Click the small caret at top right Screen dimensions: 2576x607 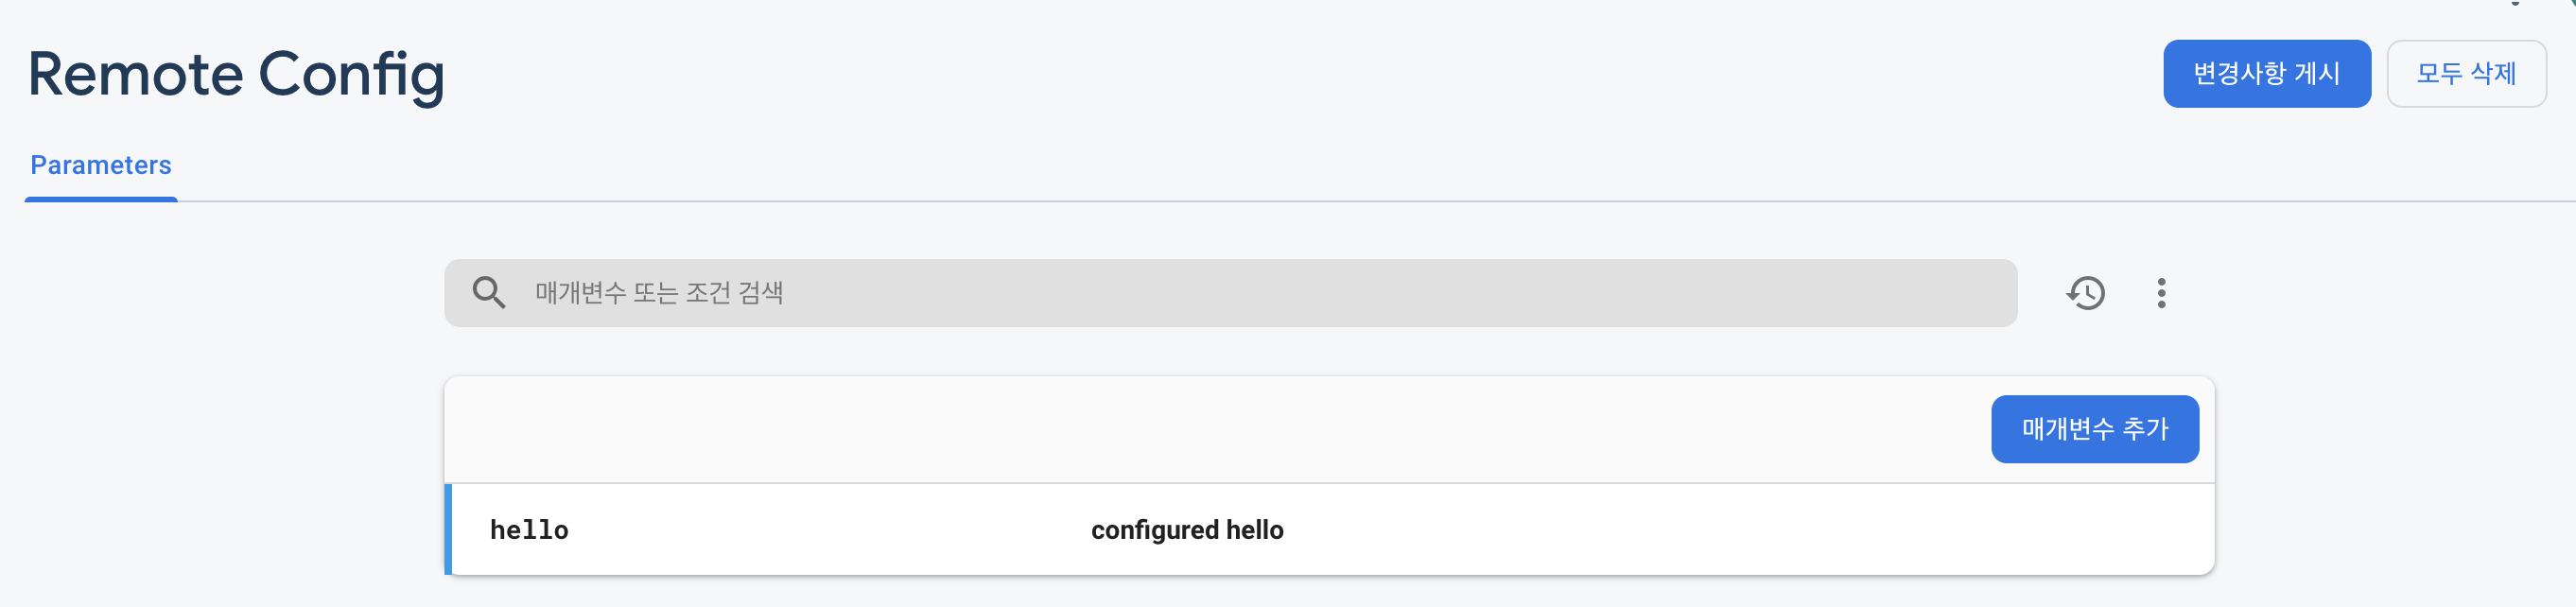[2515, 3]
